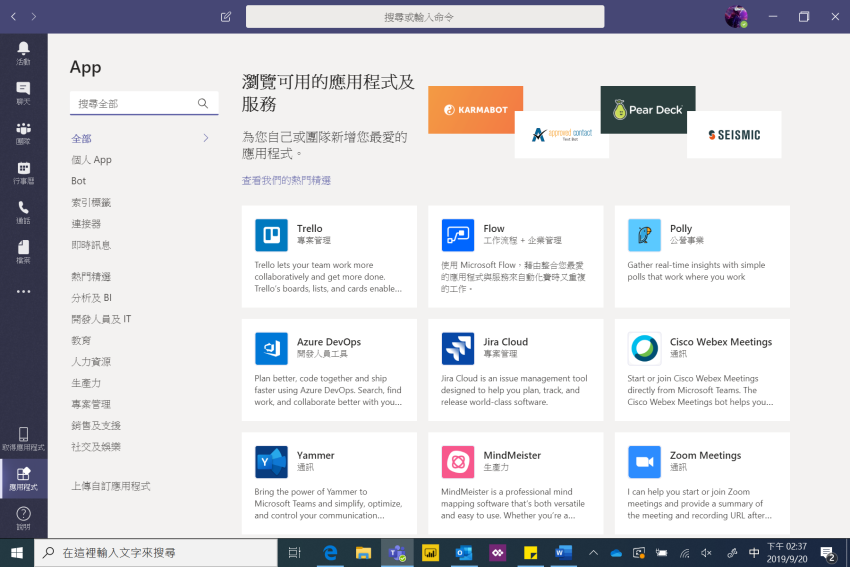The width and height of the screenshot is (850, 567).
Task: Select the Apps sidebar icon
Action: click(x=23, y=479)
